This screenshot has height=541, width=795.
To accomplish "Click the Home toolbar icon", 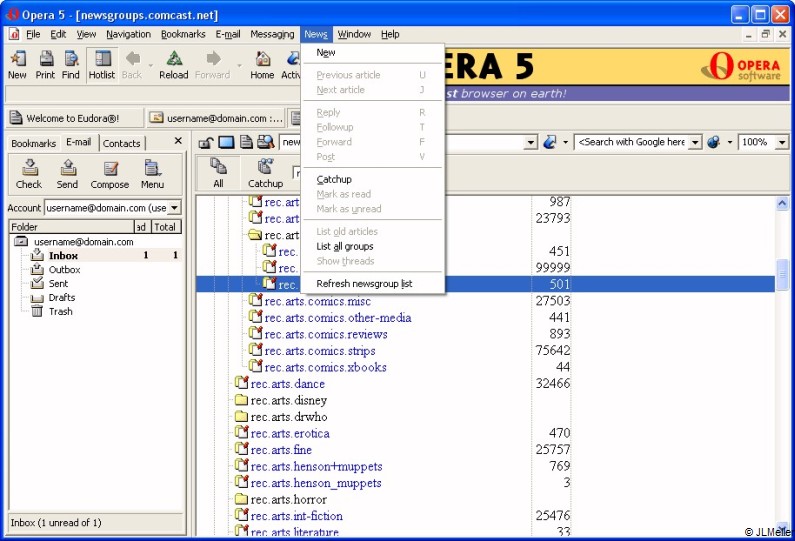I will coord(262,59).
